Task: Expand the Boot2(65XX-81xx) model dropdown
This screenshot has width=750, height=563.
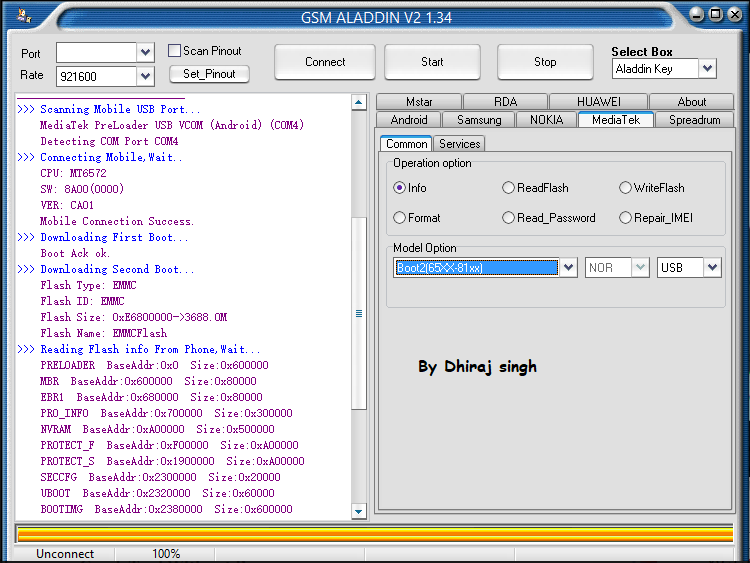Action: point(568,267)
